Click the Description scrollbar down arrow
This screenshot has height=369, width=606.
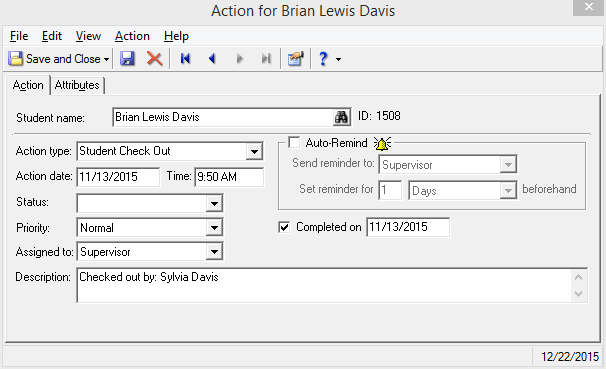(x=579, y=294)
